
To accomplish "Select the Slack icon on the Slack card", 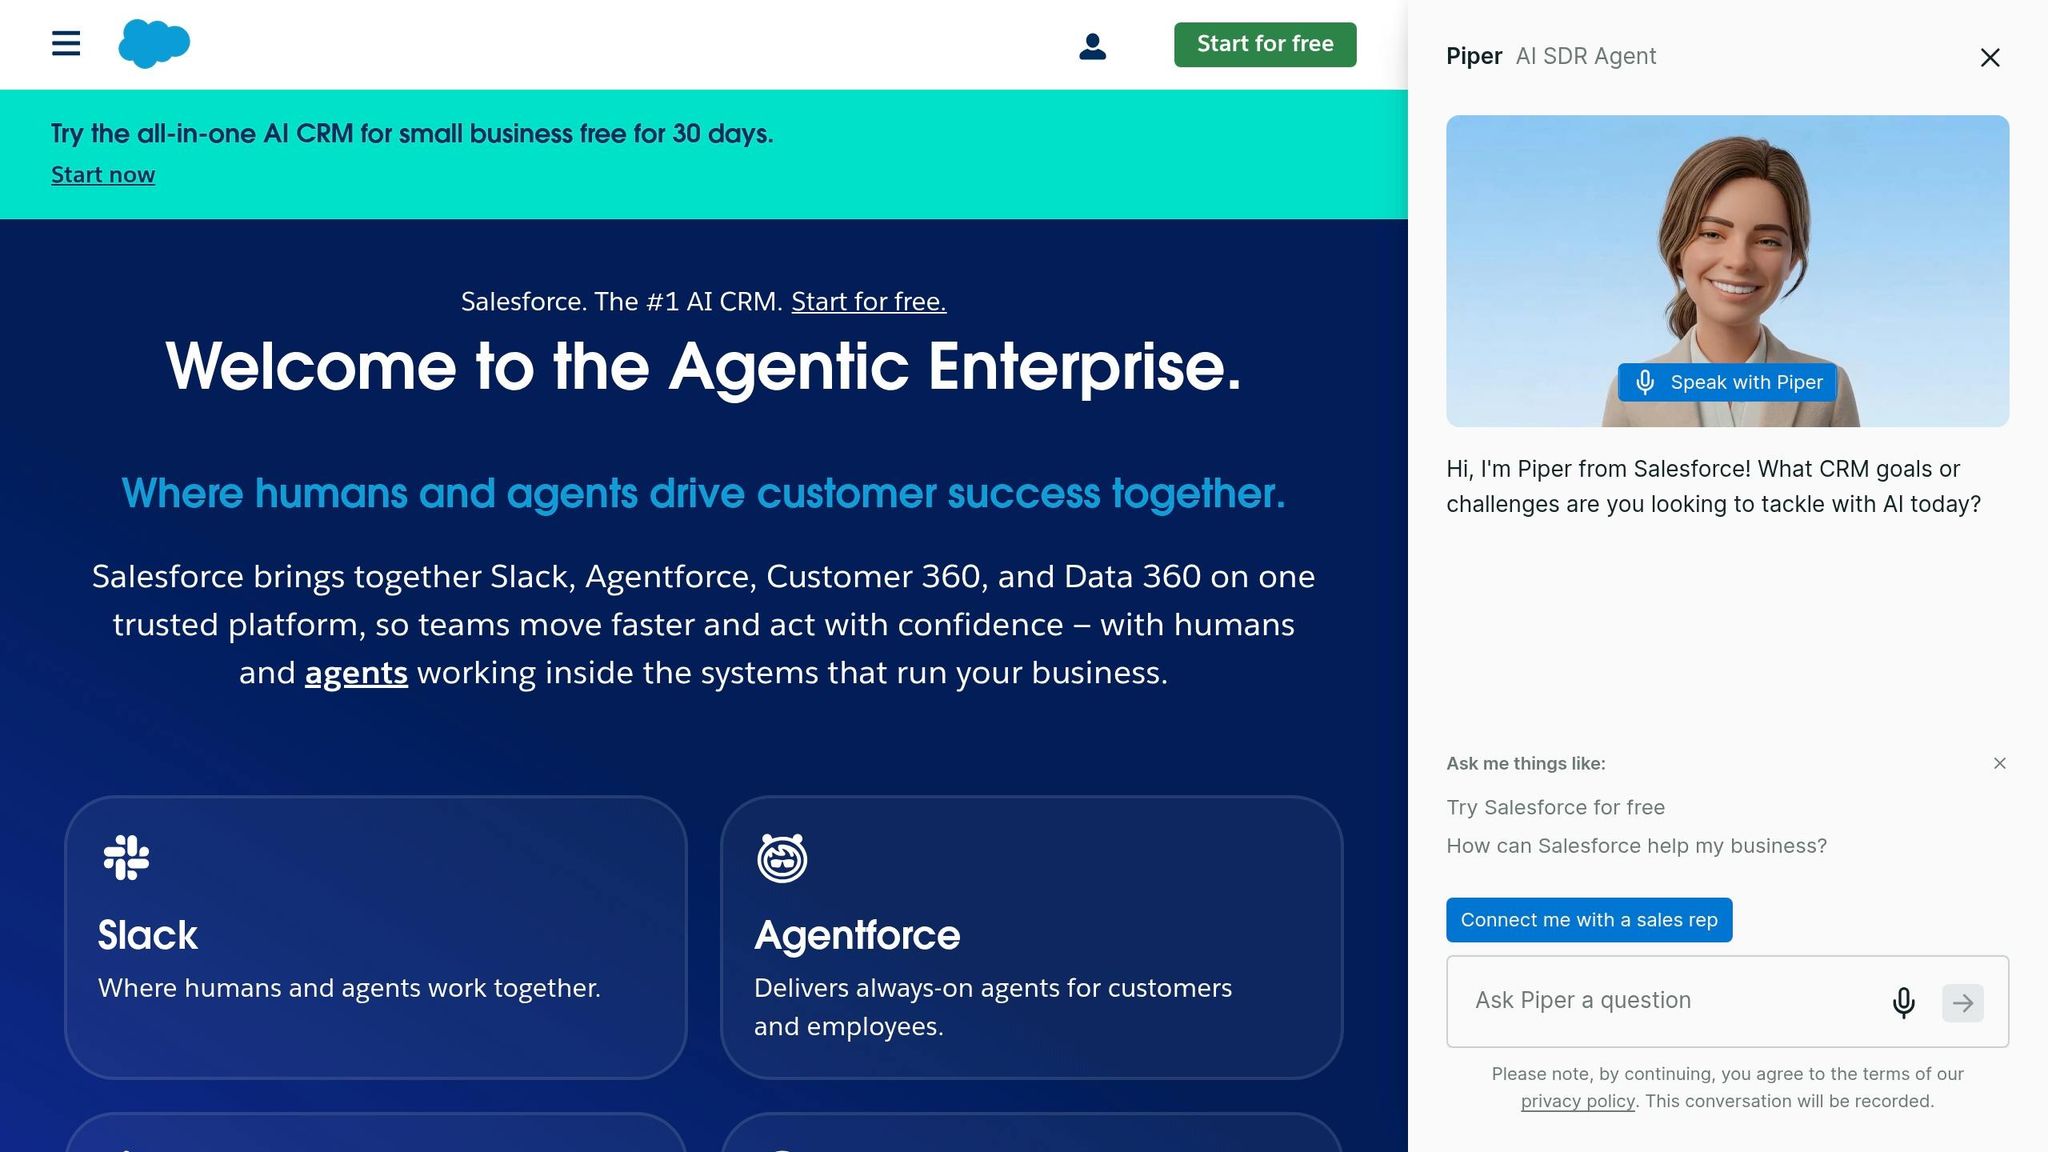I will [x=124, y=858].
